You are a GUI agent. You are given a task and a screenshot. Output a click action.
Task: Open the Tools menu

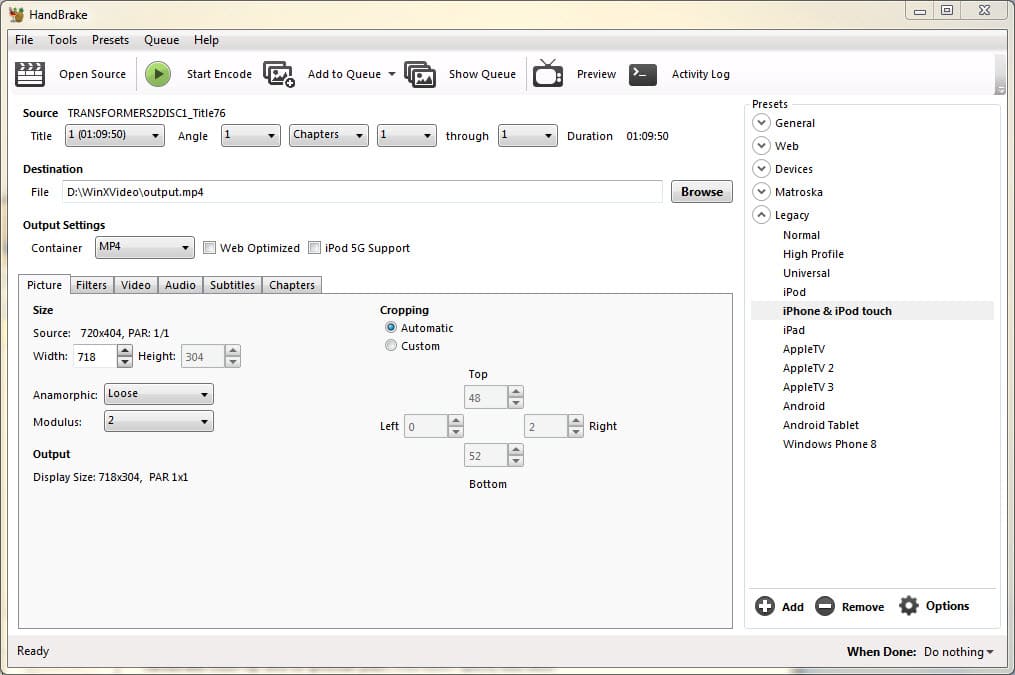[x=62, y=40]
